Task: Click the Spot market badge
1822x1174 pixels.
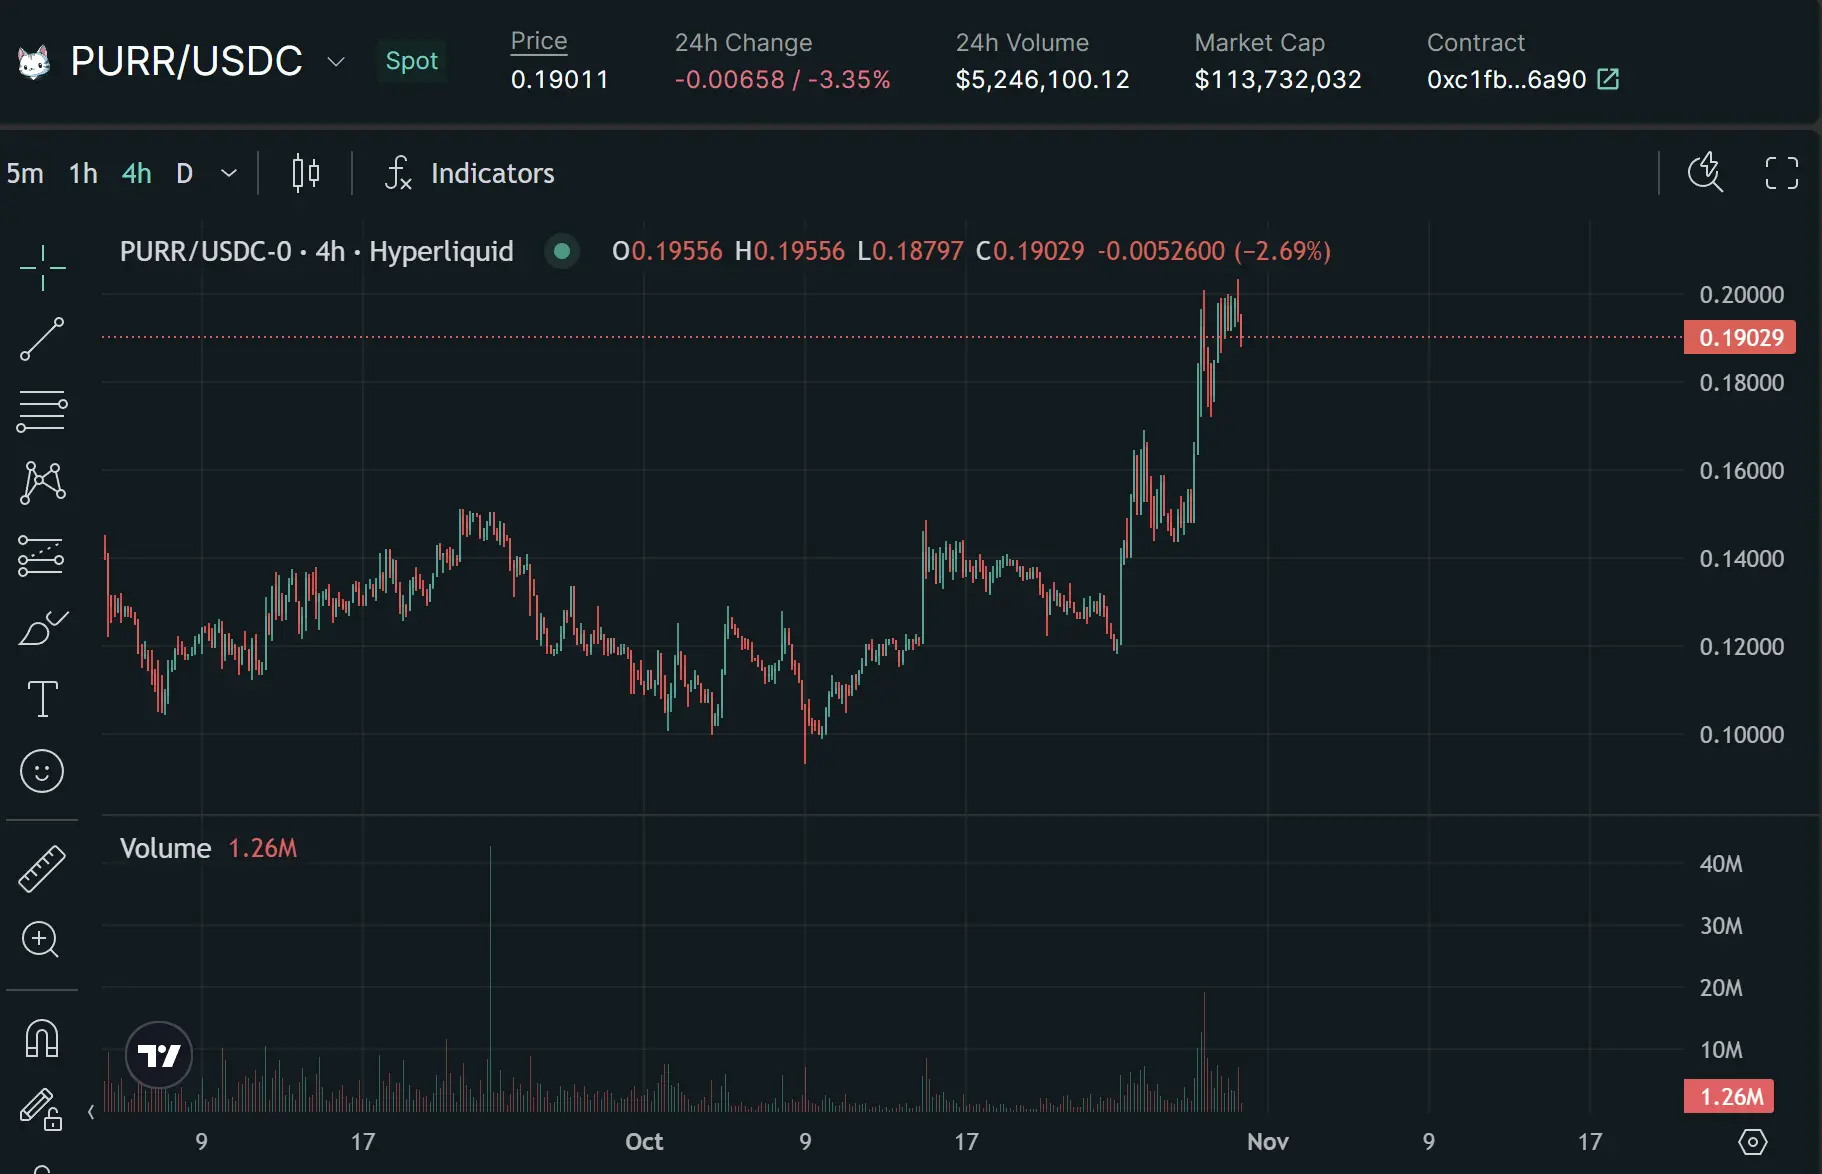Action: pyautogui.click(x=412, y=61)
